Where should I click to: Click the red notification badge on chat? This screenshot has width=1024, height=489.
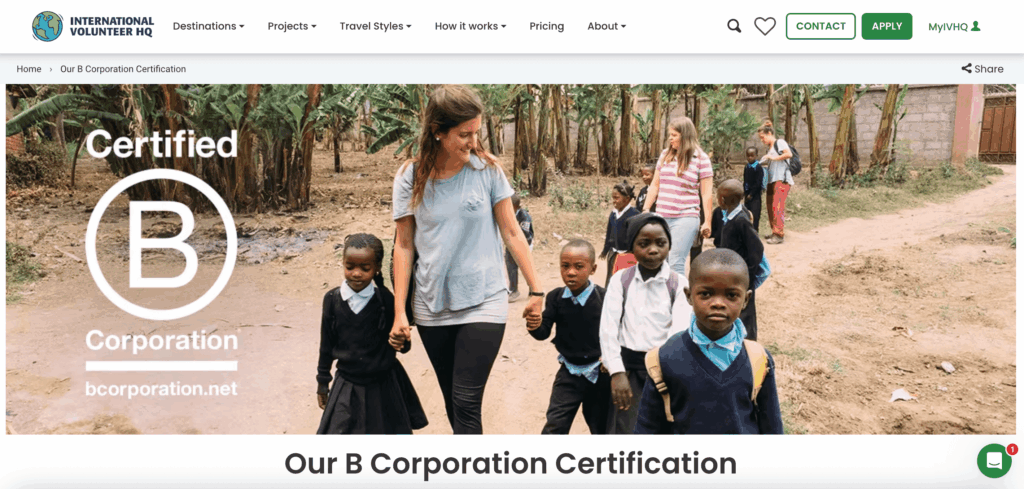1012,449
